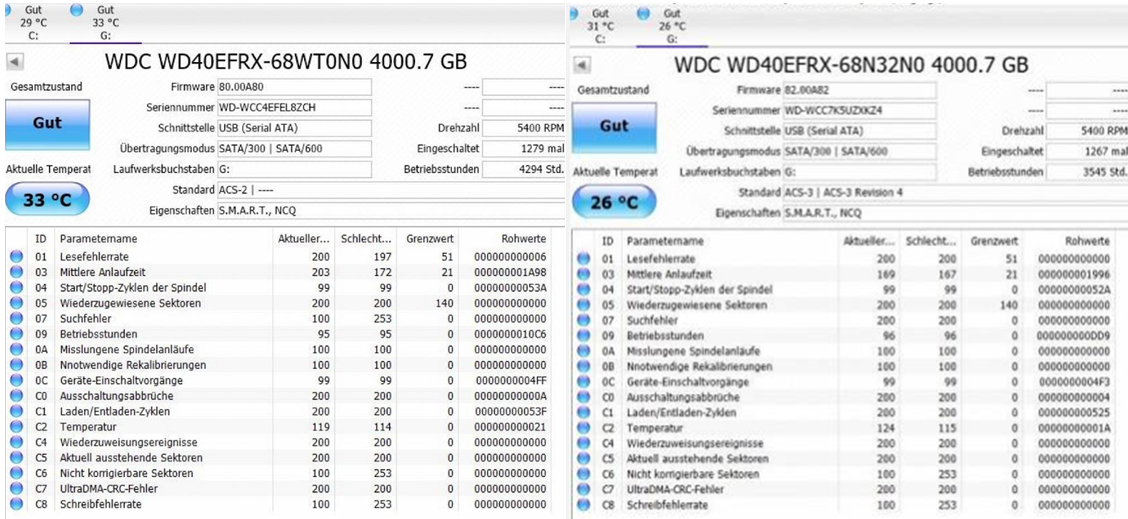Click serial number field WD-WCC4EFEL8ZCH
Screen dimensions: 1128x519
[x=294, y=108]
